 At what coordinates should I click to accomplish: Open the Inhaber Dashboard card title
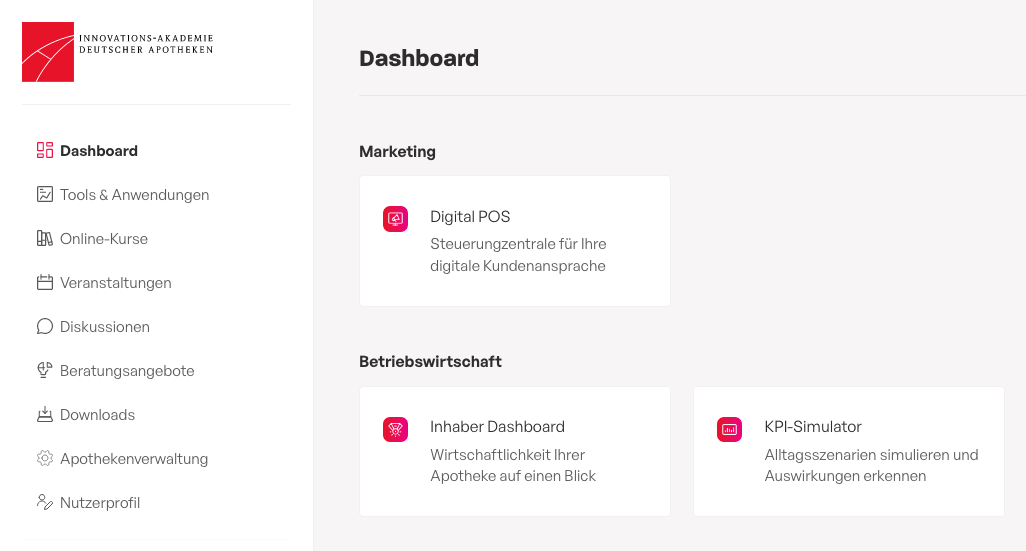(x=497, y=427)
